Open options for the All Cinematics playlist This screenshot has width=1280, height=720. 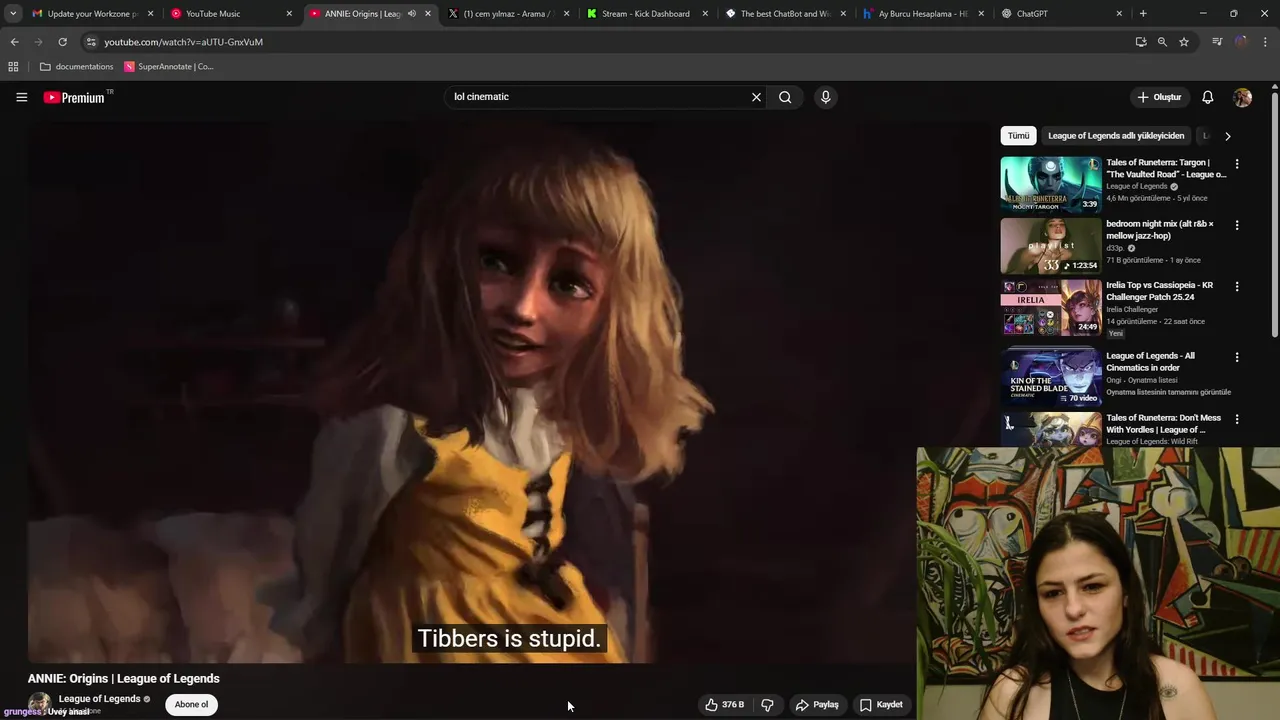click(1237, 357)
